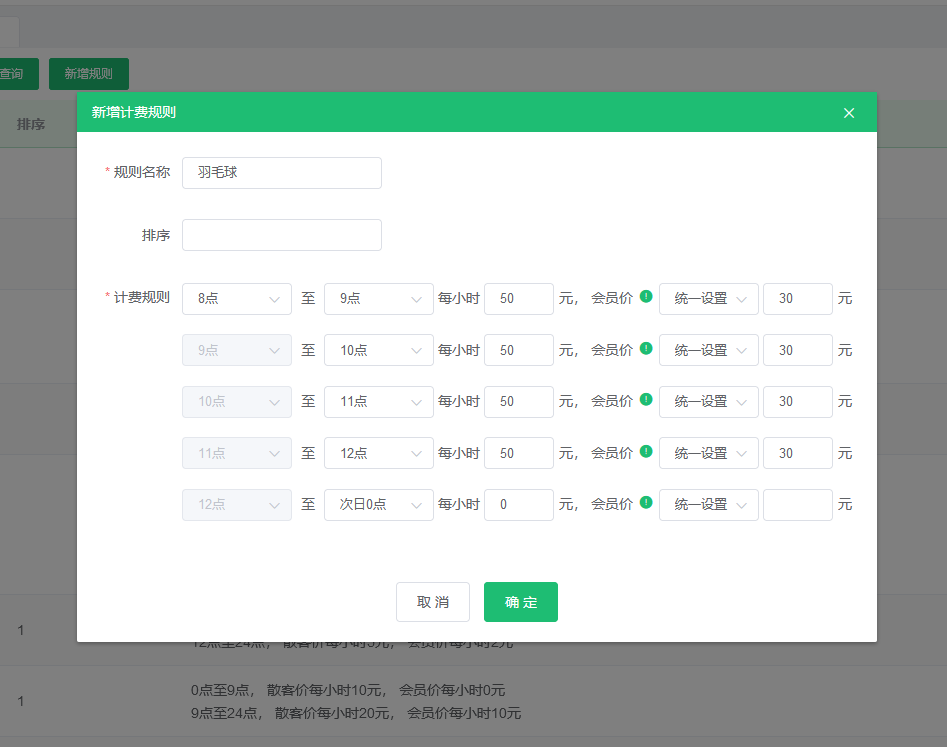Click the 新增规则 button behind the dialog
The height and width of the screenshot is (747, 947).
click(89, 74)
